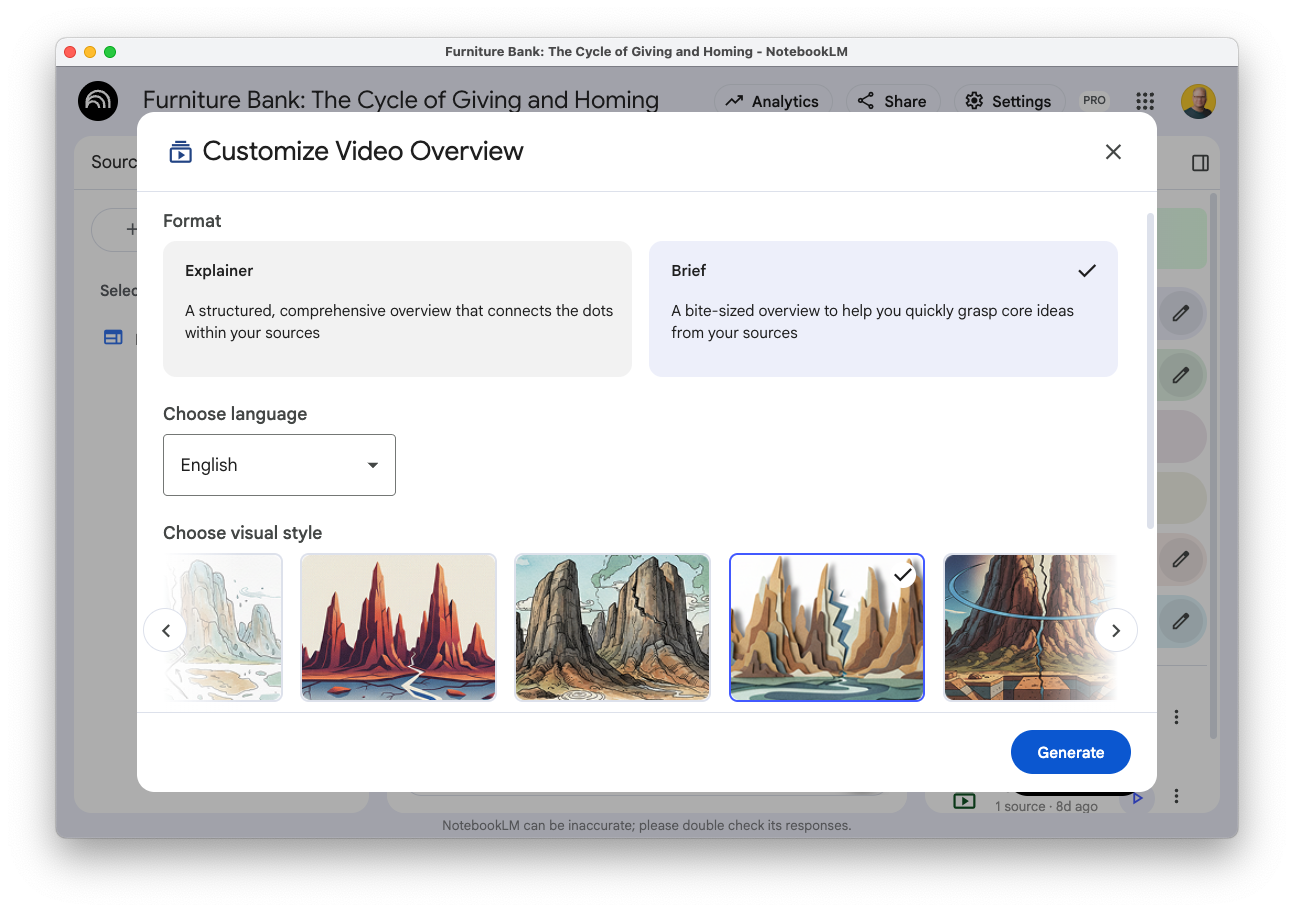The height and width of the screenshot is (912, 1294).
Task: Click the Video Overview icon in dialog header
Action: tap(180, 152)
